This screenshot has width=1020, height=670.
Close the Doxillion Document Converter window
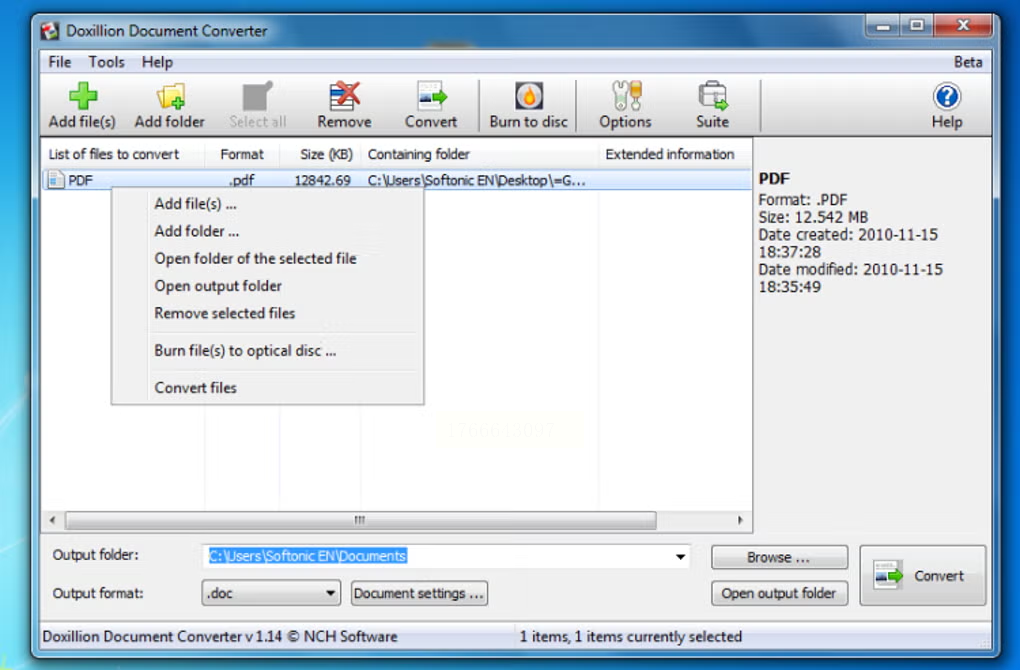coord(963,26)
